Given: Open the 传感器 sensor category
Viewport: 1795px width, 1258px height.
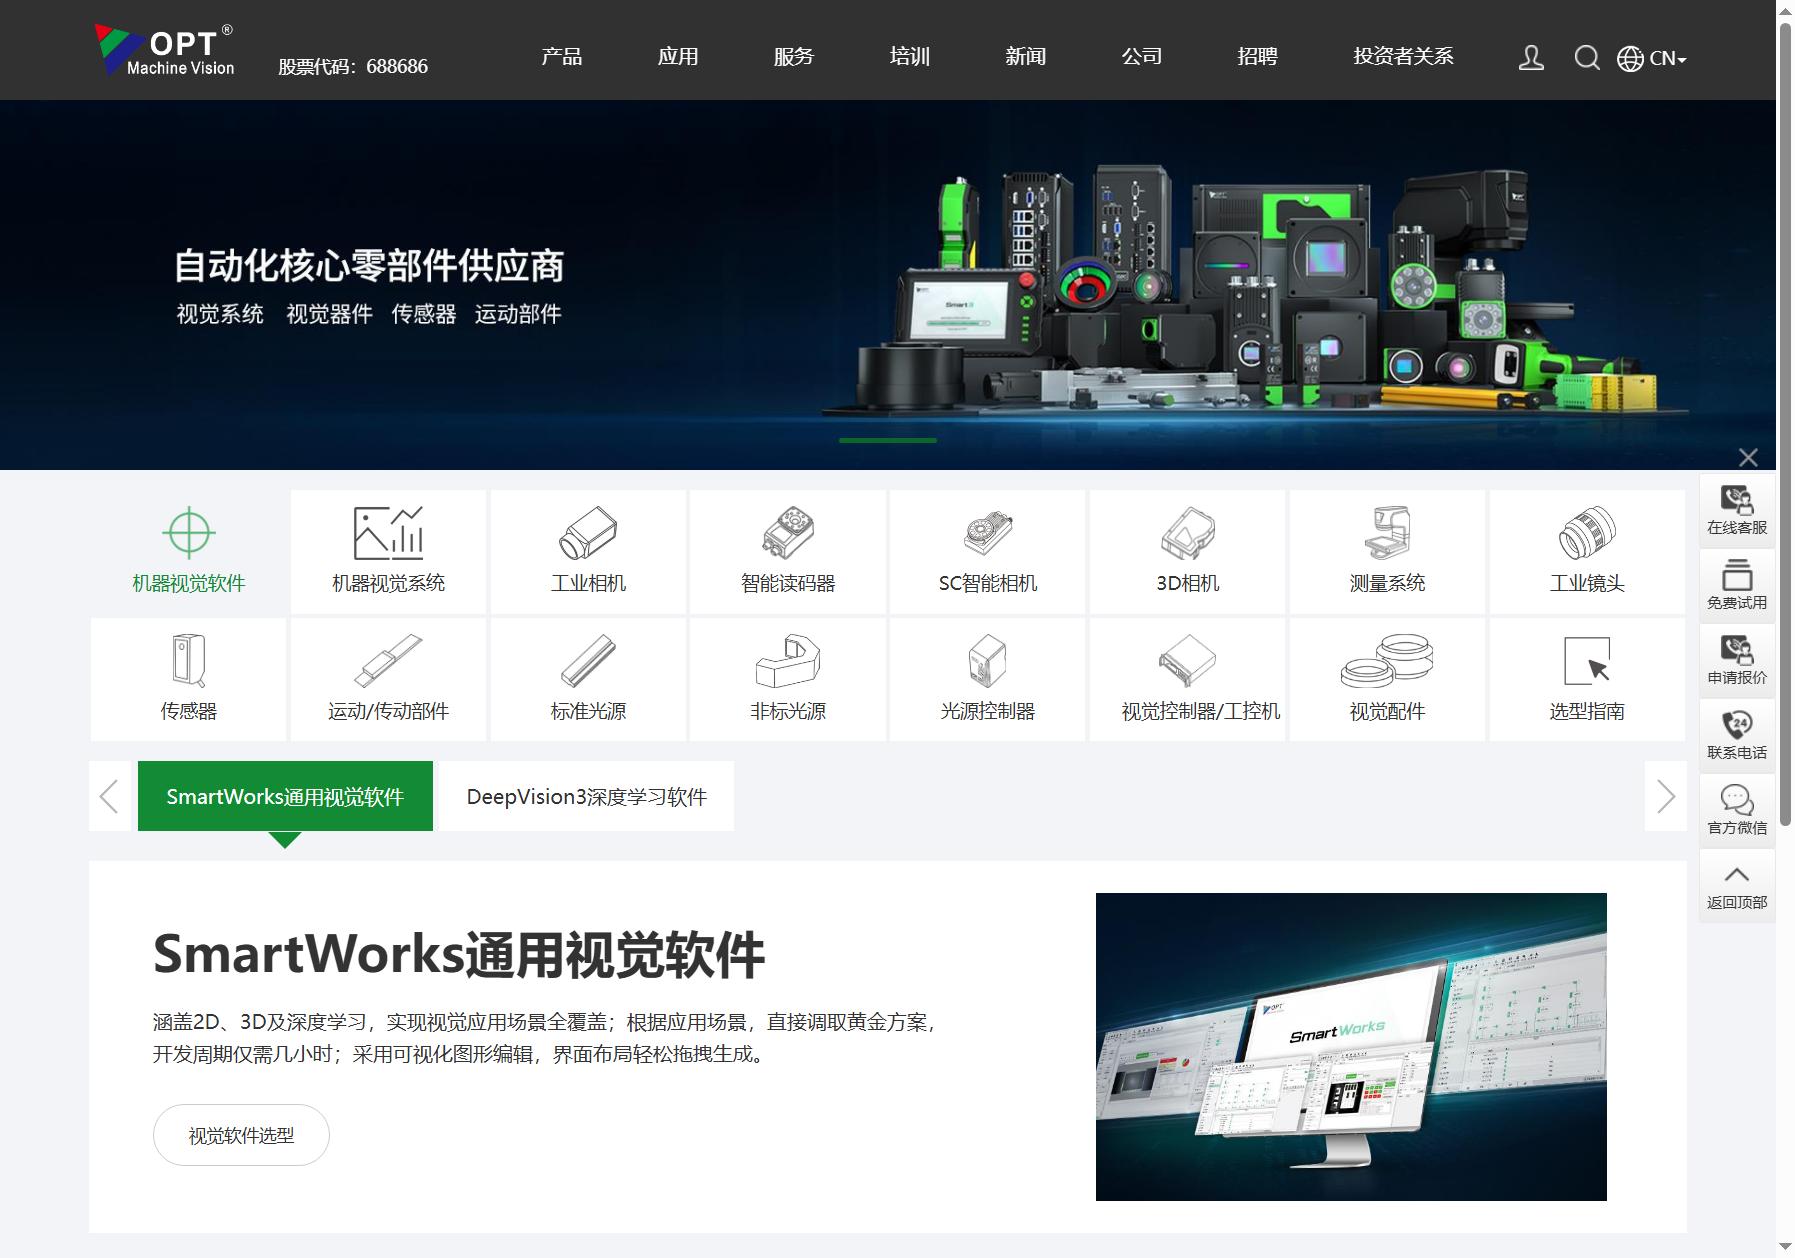Looking at the screenshot, I should [189, 679].
